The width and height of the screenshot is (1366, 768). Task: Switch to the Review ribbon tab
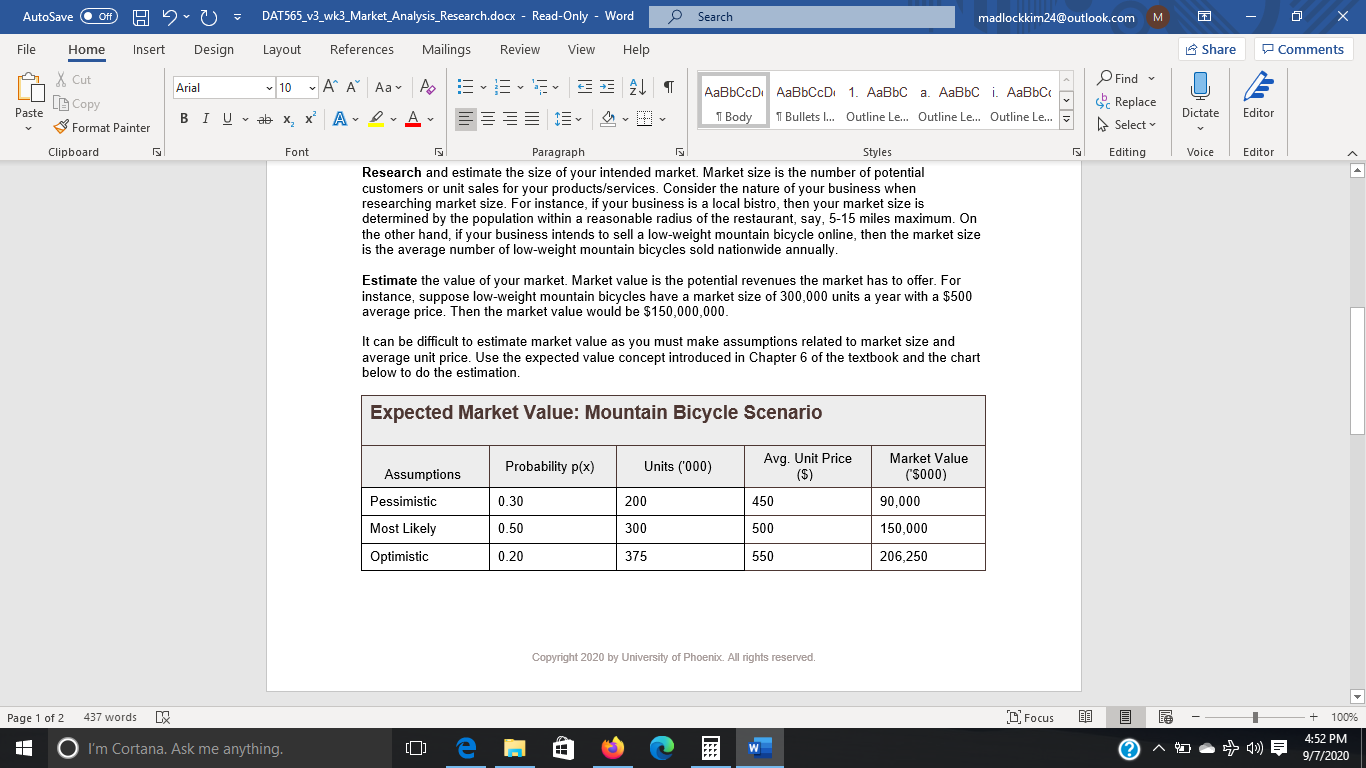pyautogui.click(x=519, y=49)
